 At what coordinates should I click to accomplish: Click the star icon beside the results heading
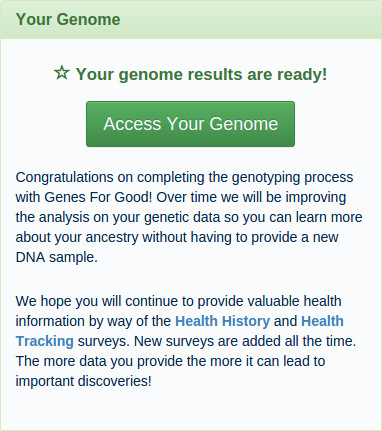pos(62,72)
